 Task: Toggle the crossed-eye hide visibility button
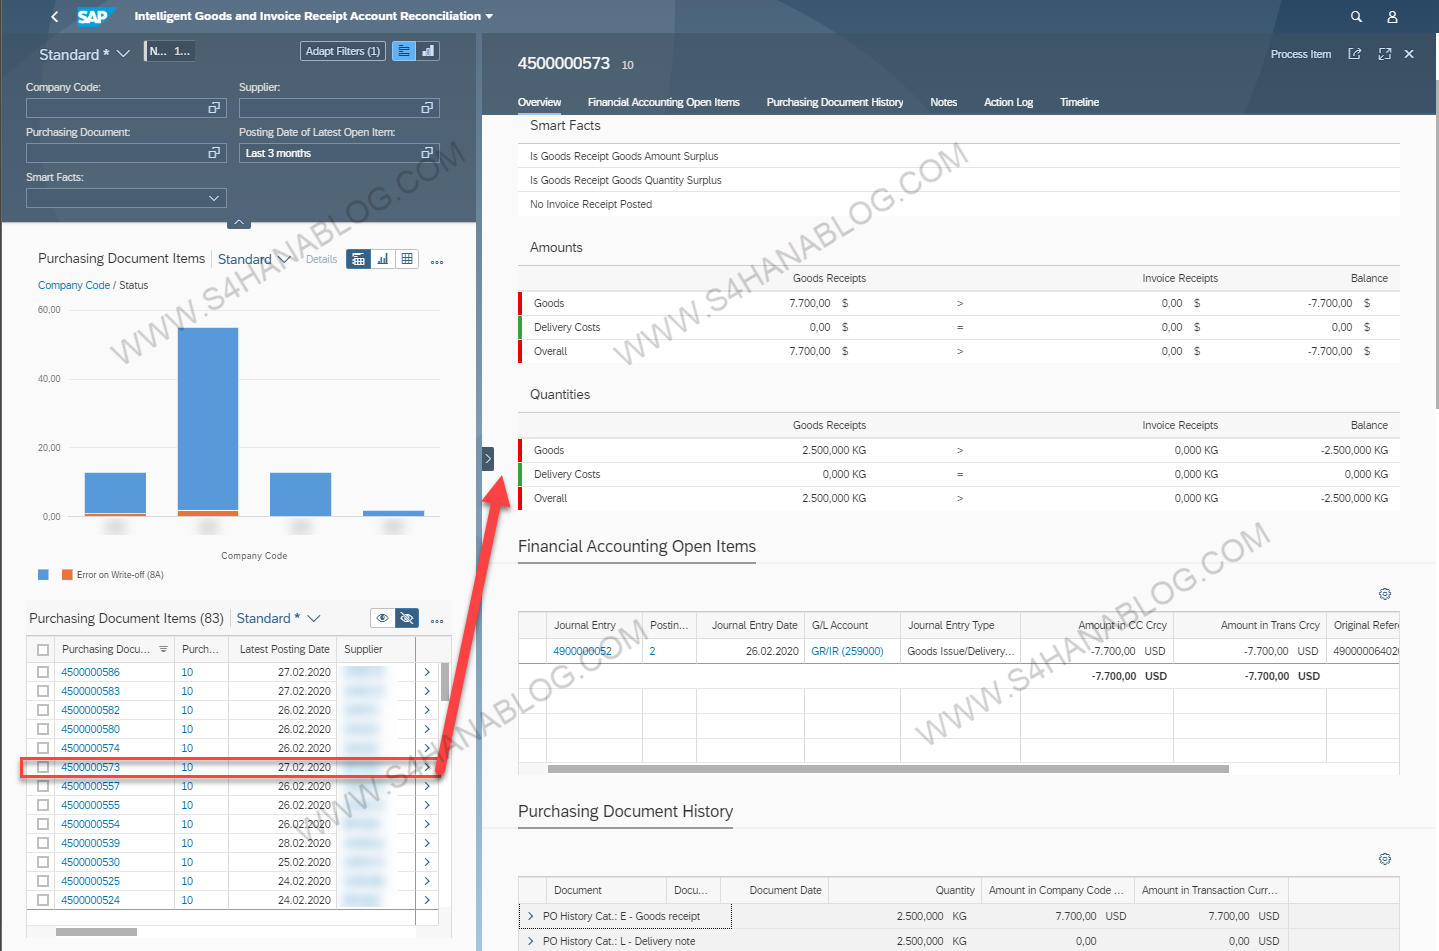tap(407, 618)
